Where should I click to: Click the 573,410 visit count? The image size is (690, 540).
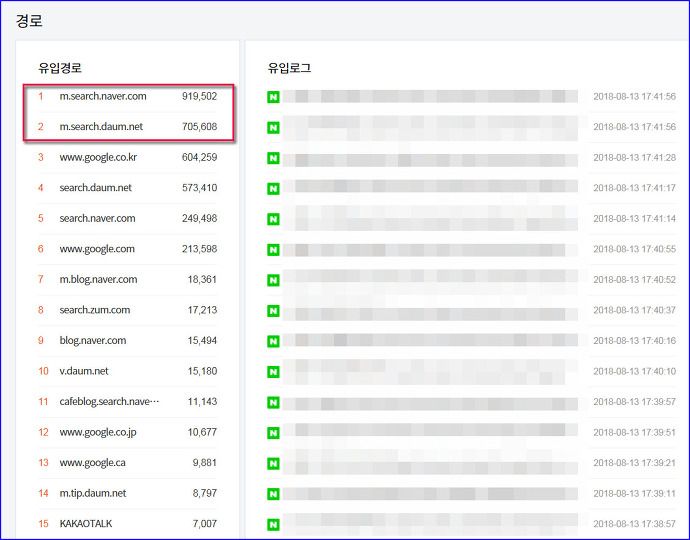click(x=199, y=188)
